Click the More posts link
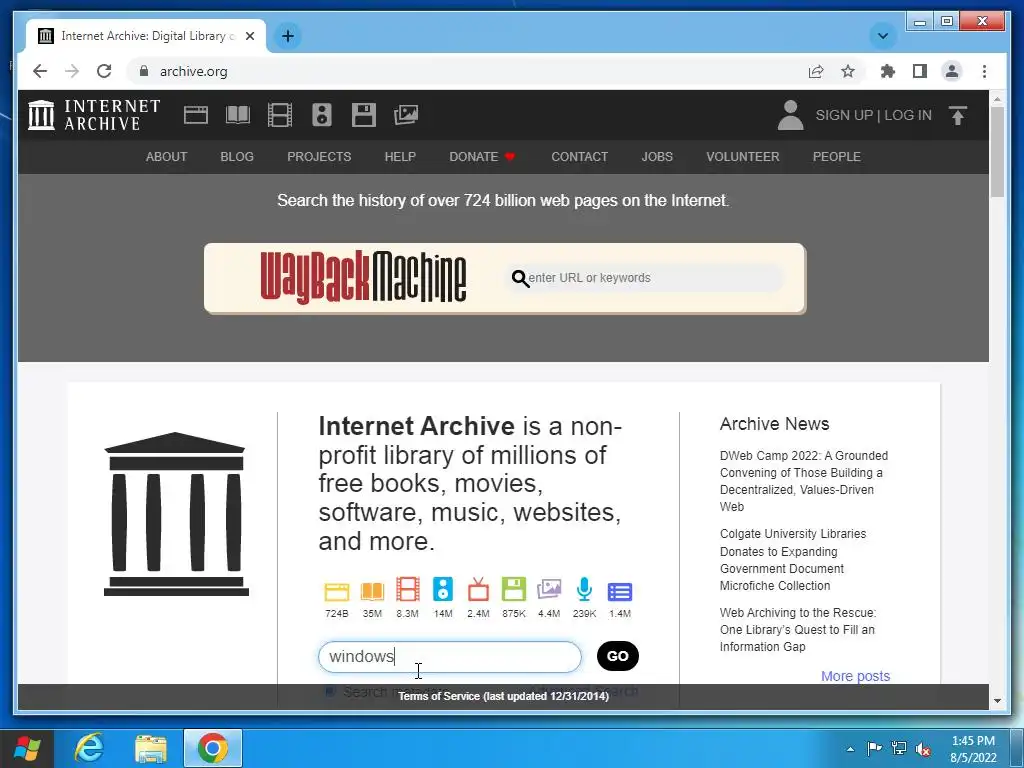Screen dimensions: 1024x768 [856, 676]
